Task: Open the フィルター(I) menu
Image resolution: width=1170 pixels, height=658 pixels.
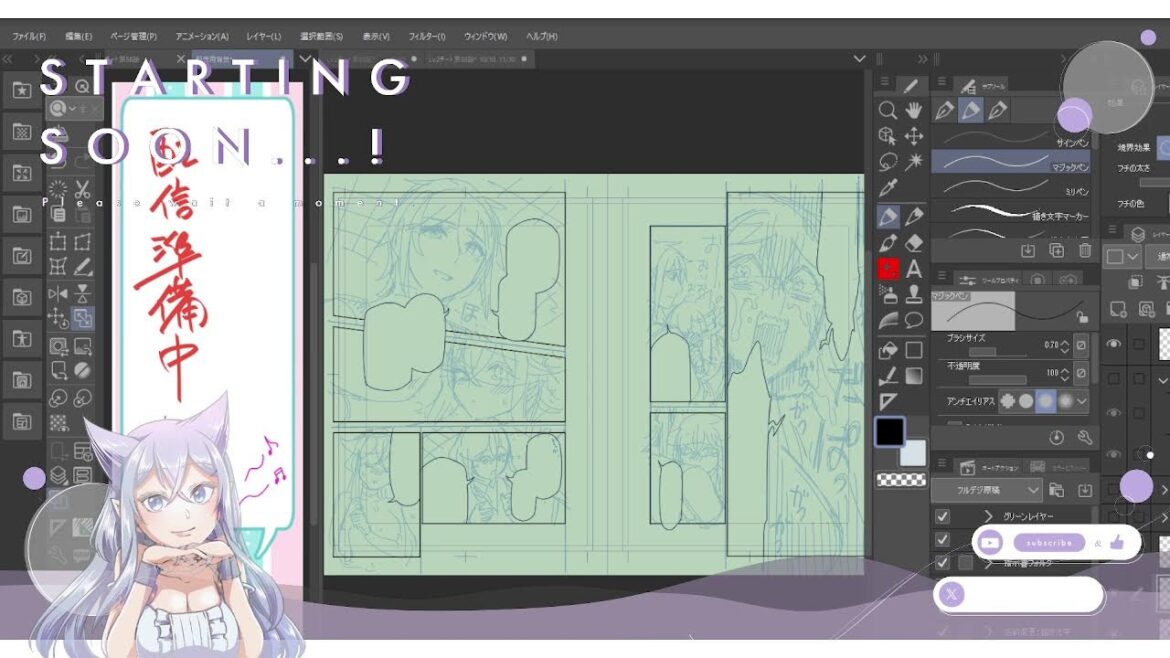Action: pos(427,36)
